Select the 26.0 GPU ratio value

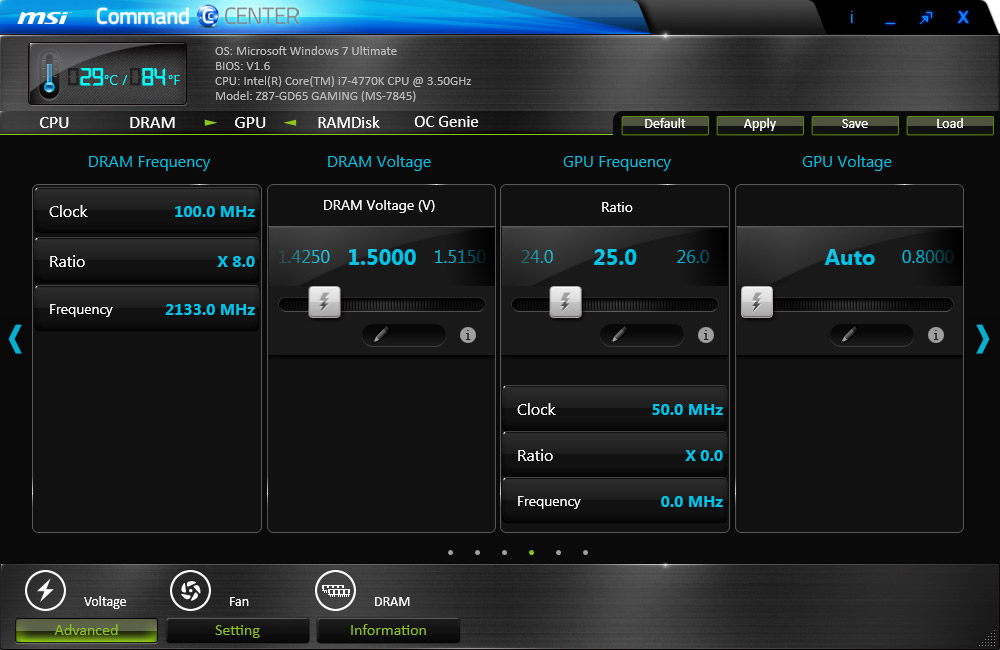point(692,257)
